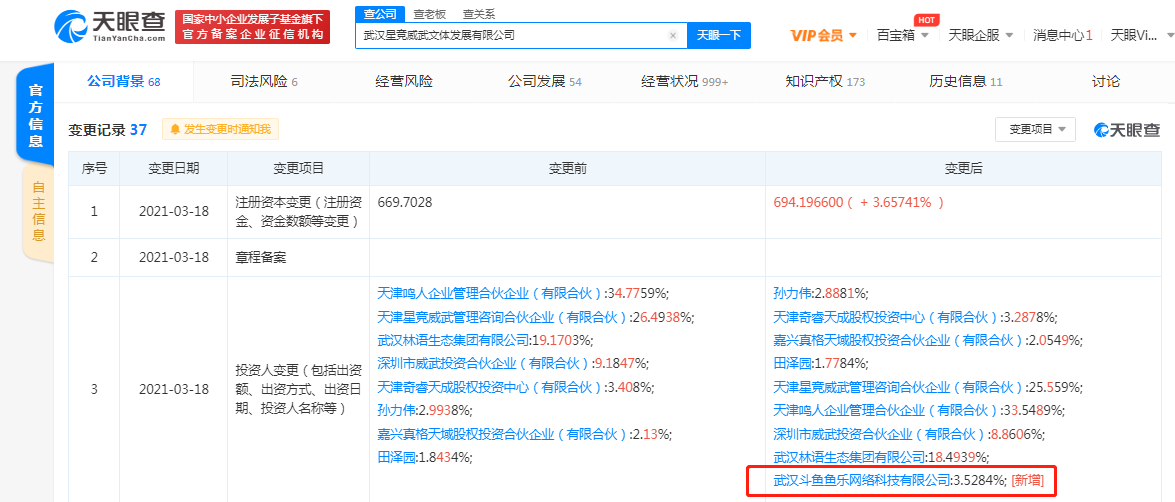Open 嘉兴真格天域股权投资合伙企业 link in 变更后 column
Image resolution: width=1175 pixels, height=502 pixels.
pyautogui.click(x=899, y=341)
